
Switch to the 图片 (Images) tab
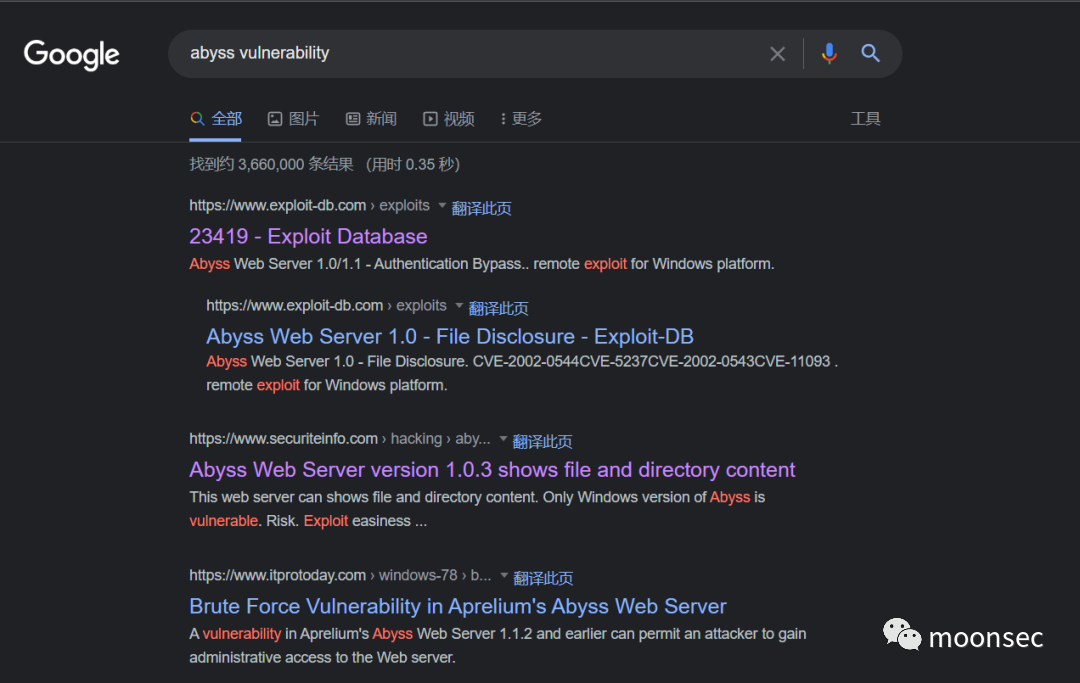[x=293, y=118]
